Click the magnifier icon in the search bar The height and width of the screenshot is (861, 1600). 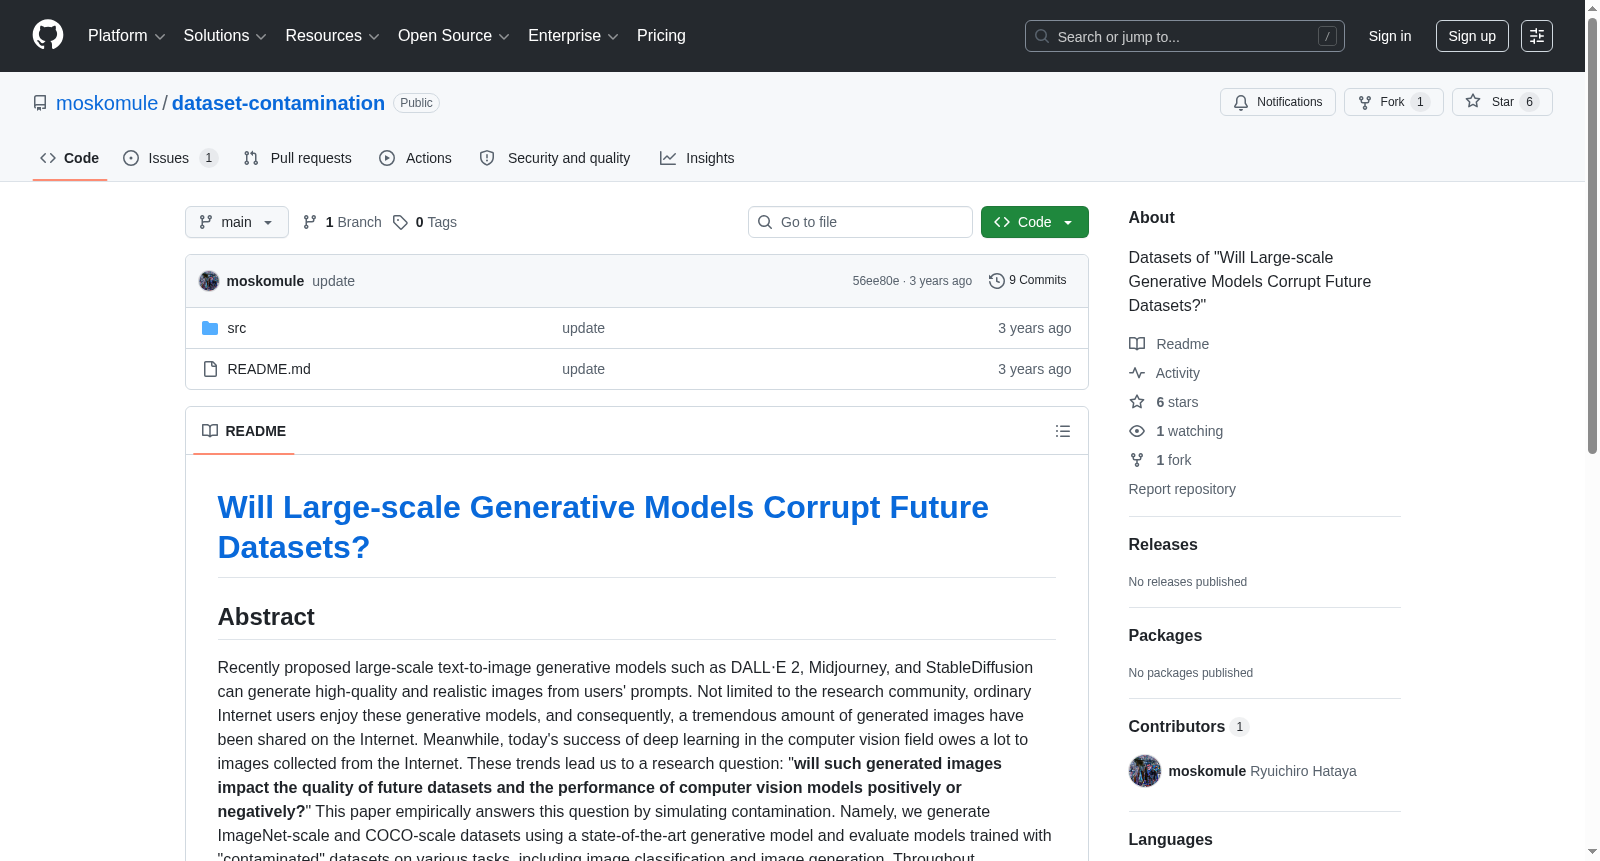[1042, 36]
